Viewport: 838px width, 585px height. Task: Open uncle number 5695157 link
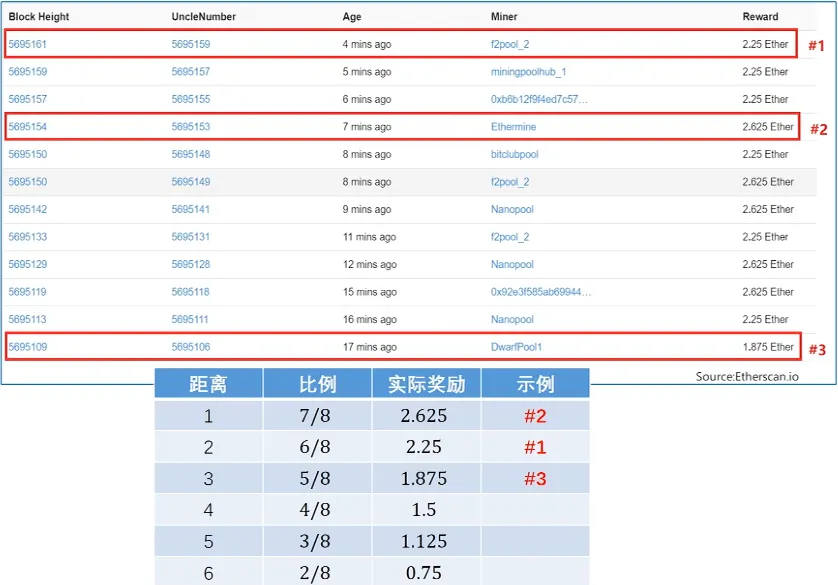(x=191, y=72)
